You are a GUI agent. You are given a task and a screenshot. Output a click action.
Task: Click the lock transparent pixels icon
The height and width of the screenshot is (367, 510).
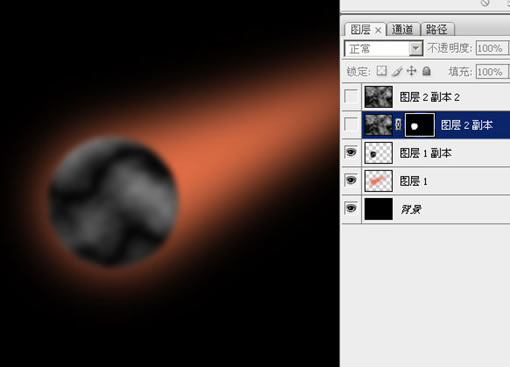[382, 71]
